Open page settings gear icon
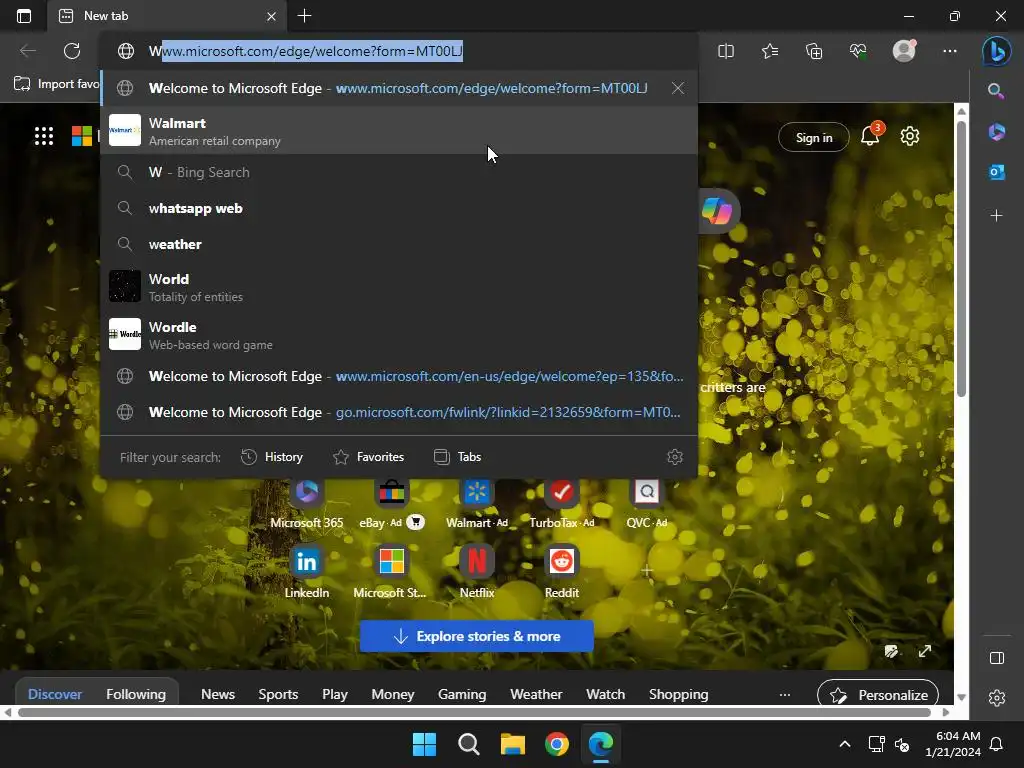The image size is (1024, 768). (910, 136)
